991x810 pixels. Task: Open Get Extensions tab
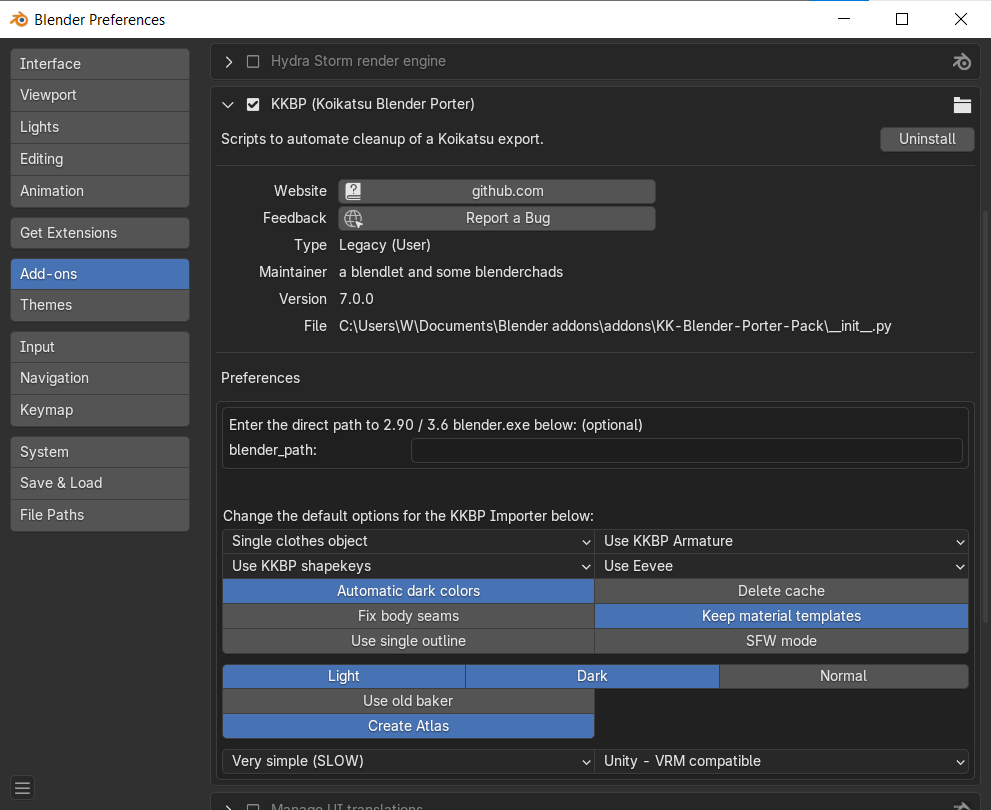pos(100,233)
